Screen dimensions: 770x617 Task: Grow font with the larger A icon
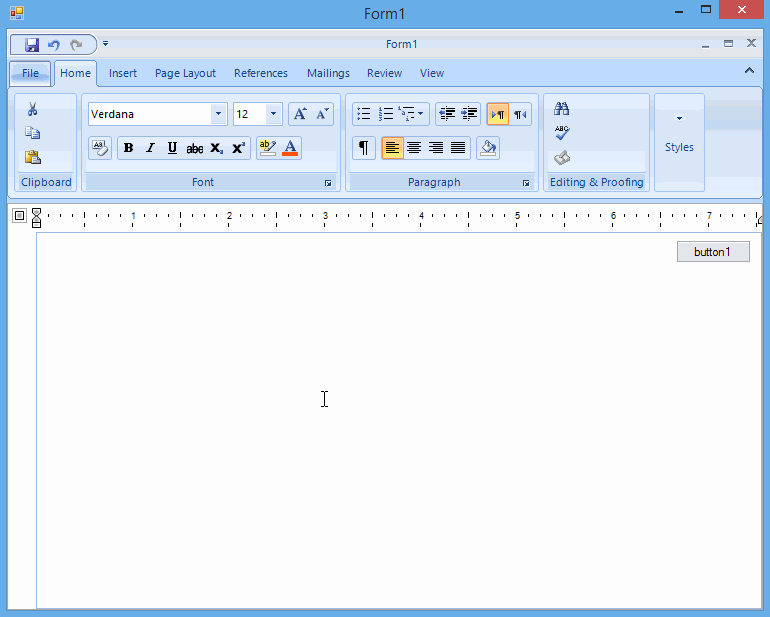(300, 114)
